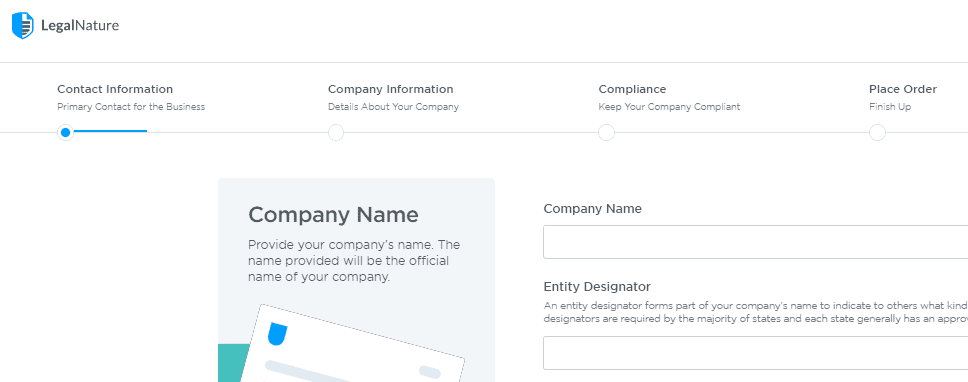The width and height of the screenshot is (968, 382).
Task: Go to the Company Information step label
Action: tap(390, 89)
